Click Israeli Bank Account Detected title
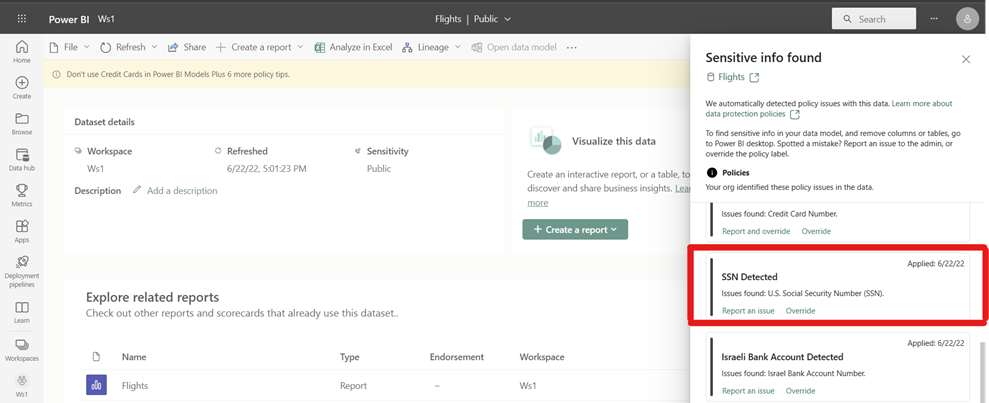989x403 pixels. pyautogui.click(x=782, y=357)
